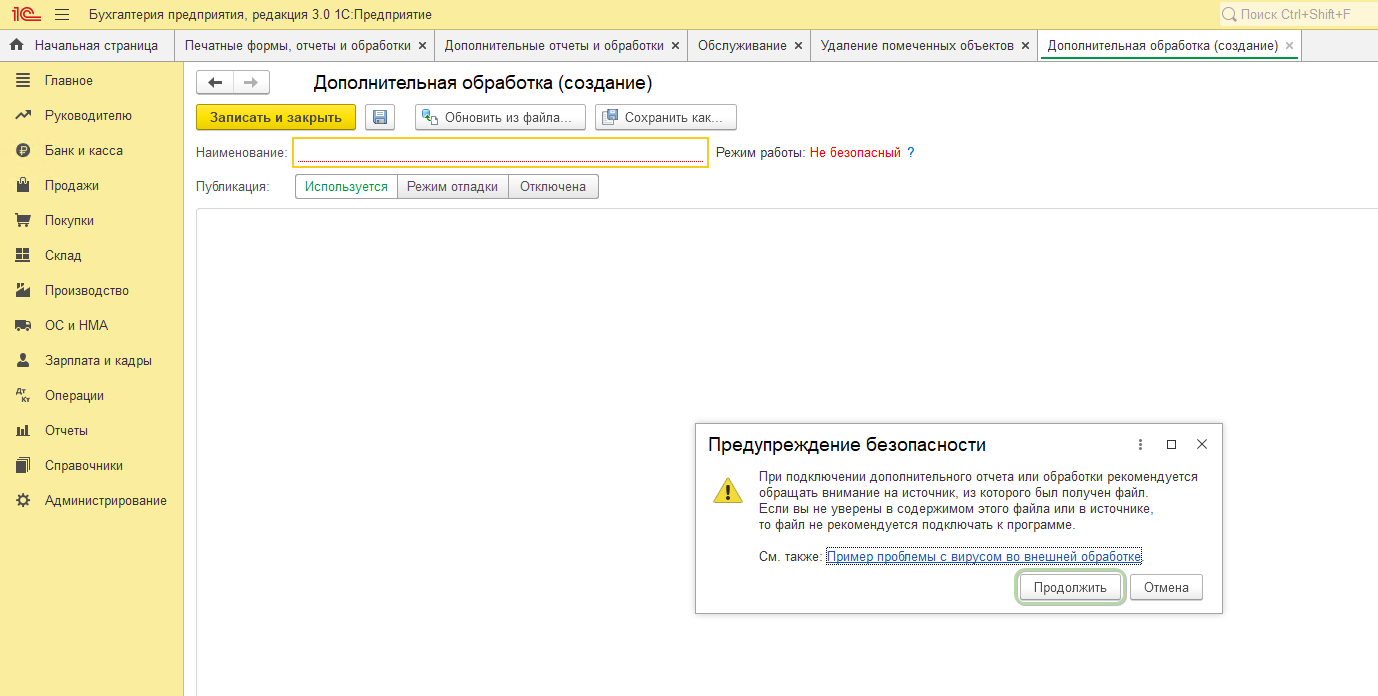Viewport: 1378px width, 696px height.
Task: Click the Главное sidebar icon
Action: (x=23, y=80)
